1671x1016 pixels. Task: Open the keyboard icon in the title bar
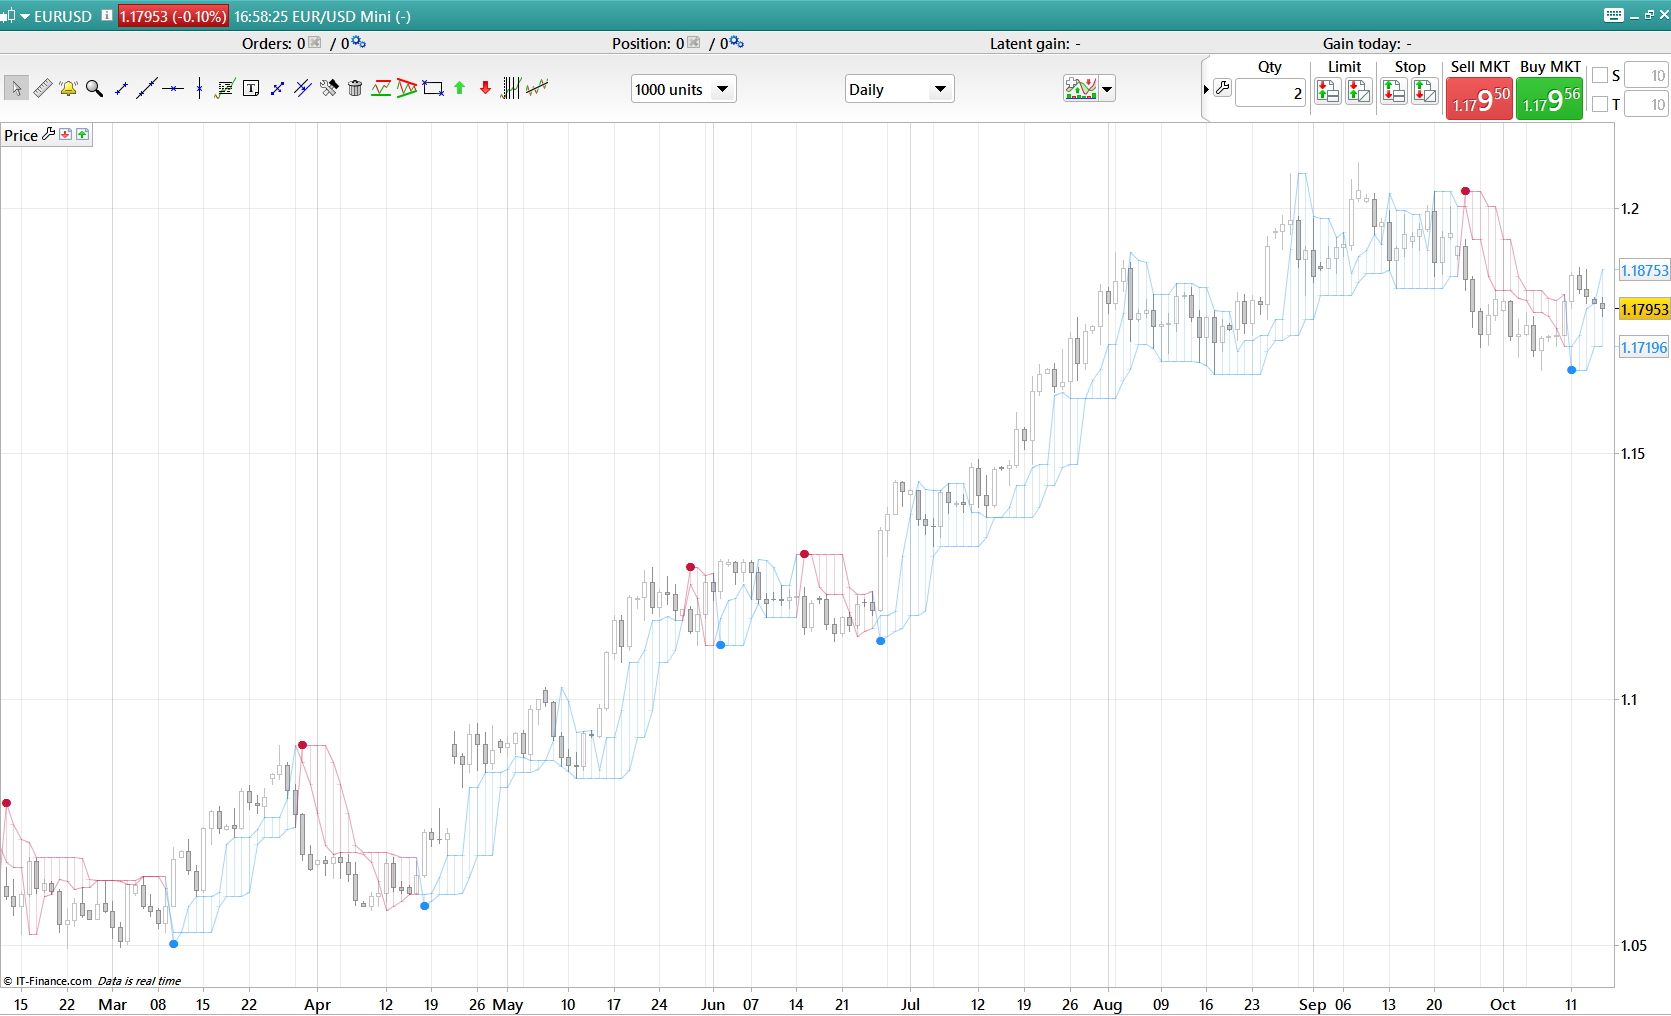1614,15
